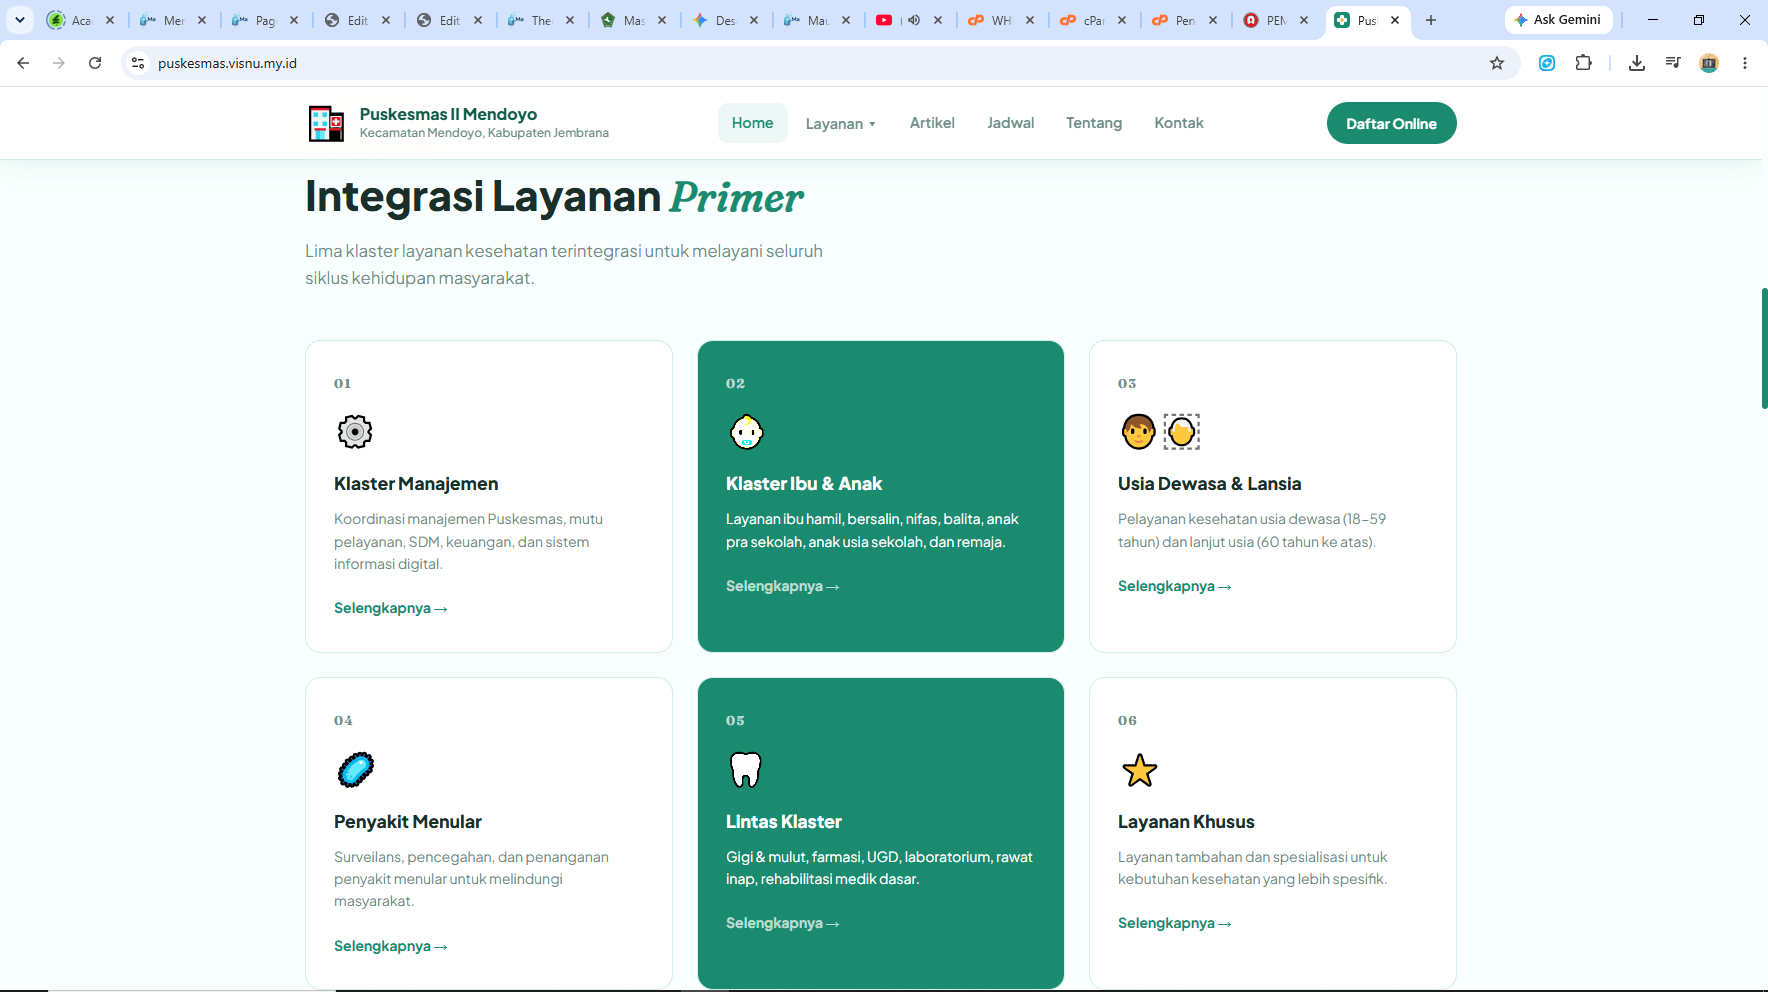This screenshot has height=992, width=1768.
Task: Open the Jadwal navigation item
Action: [x=1010, y=123]
